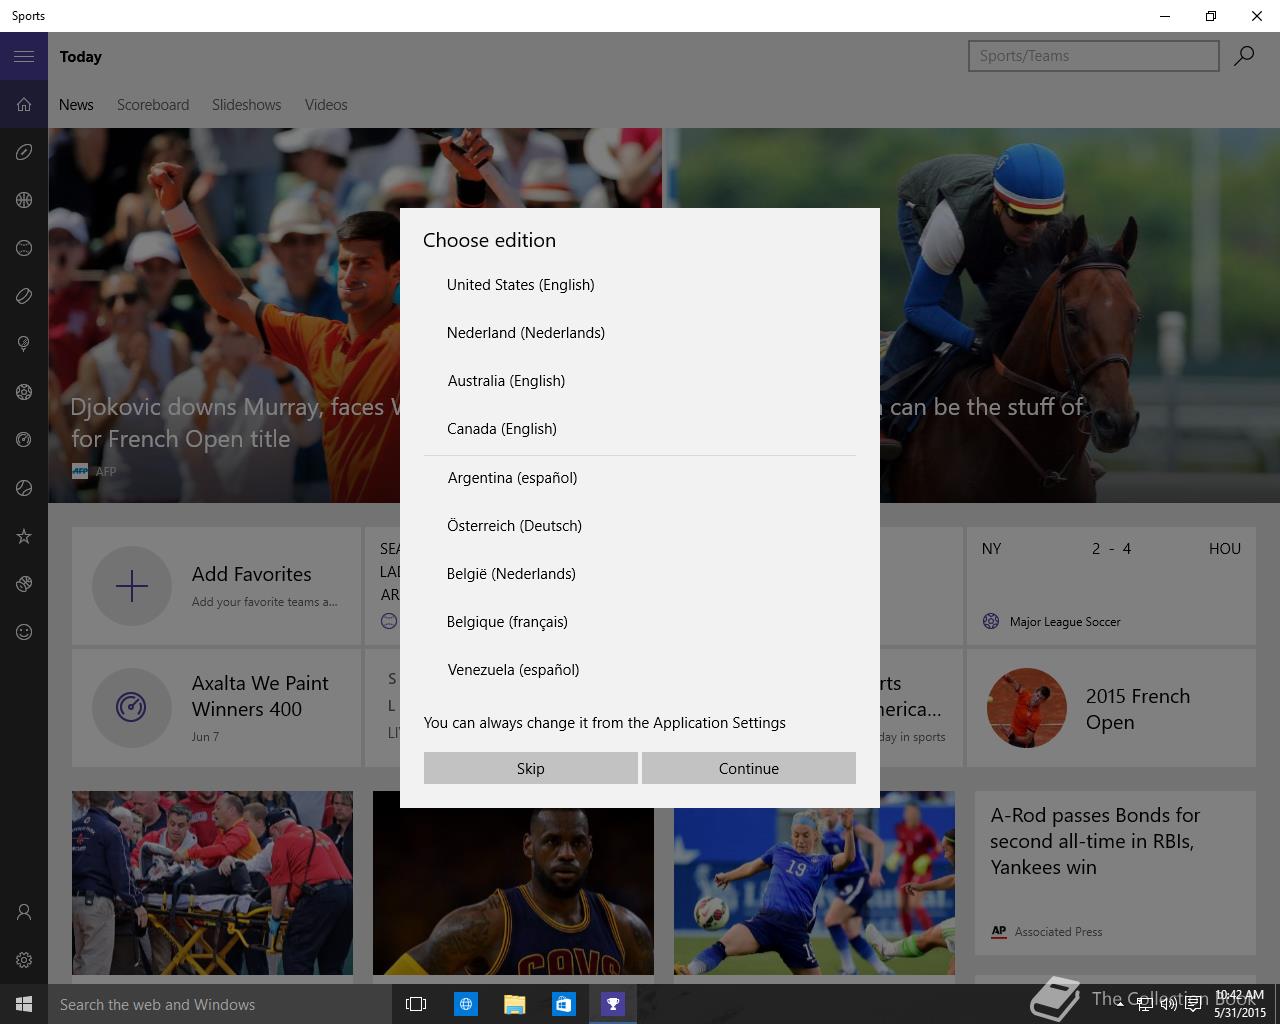This screenshot has width=1280, height=1024.
Task: Open the basketball section icon
Action: click(x=24, y=200)
